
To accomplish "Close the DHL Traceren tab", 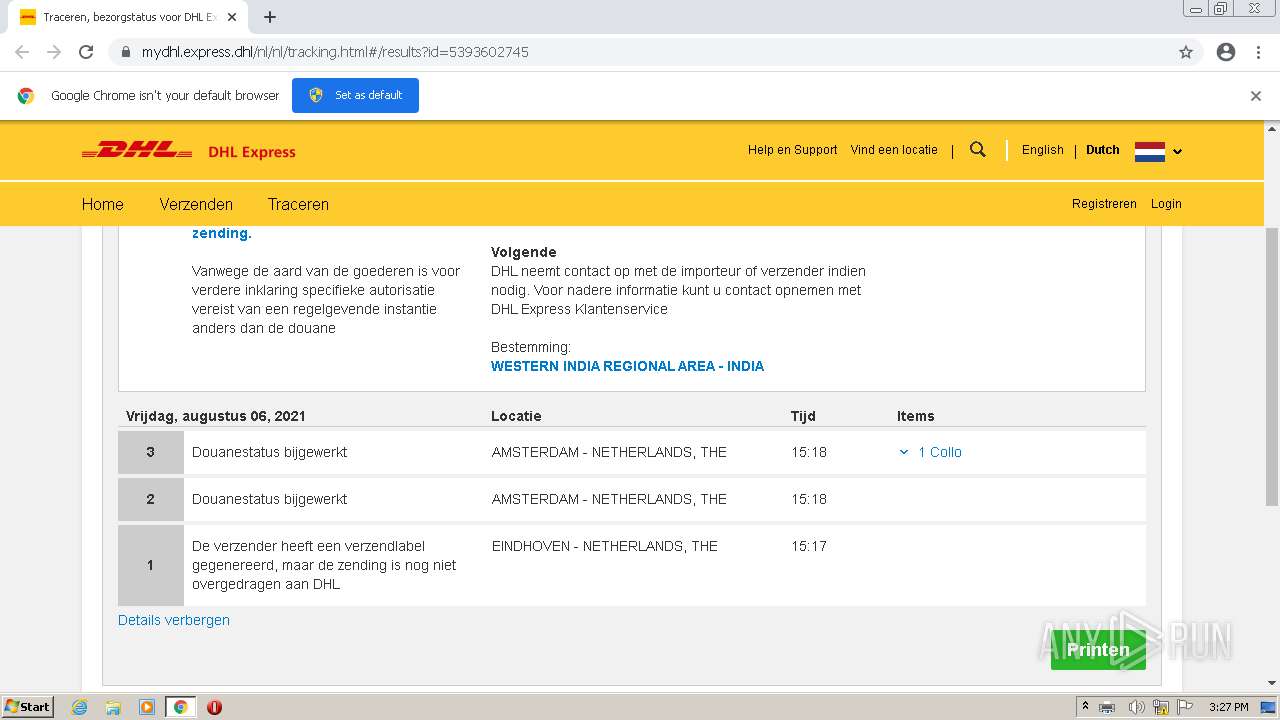I will [x=232, y=17].
